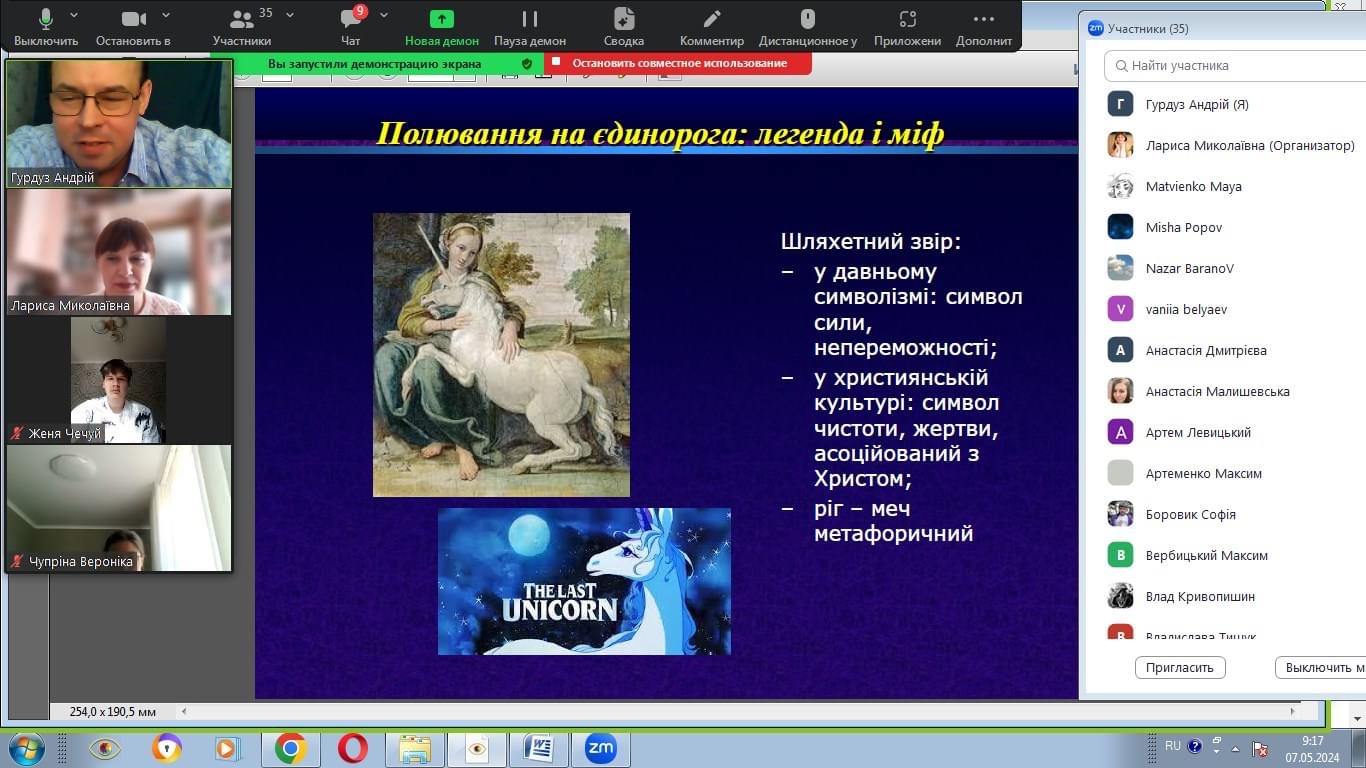Switch to Zoom app in taskbar
Viewport: 1366px width, 768px height.
pyautogui.click(x=600, y=748)
